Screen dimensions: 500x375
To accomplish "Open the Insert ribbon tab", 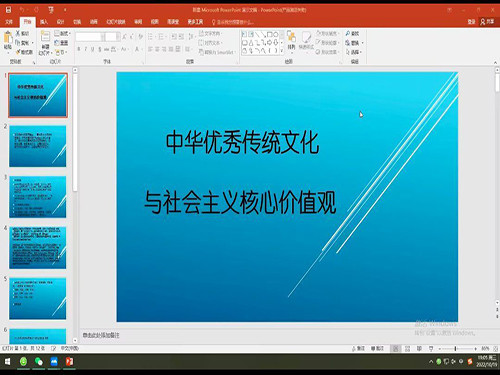I will click(x=44, y=22).
